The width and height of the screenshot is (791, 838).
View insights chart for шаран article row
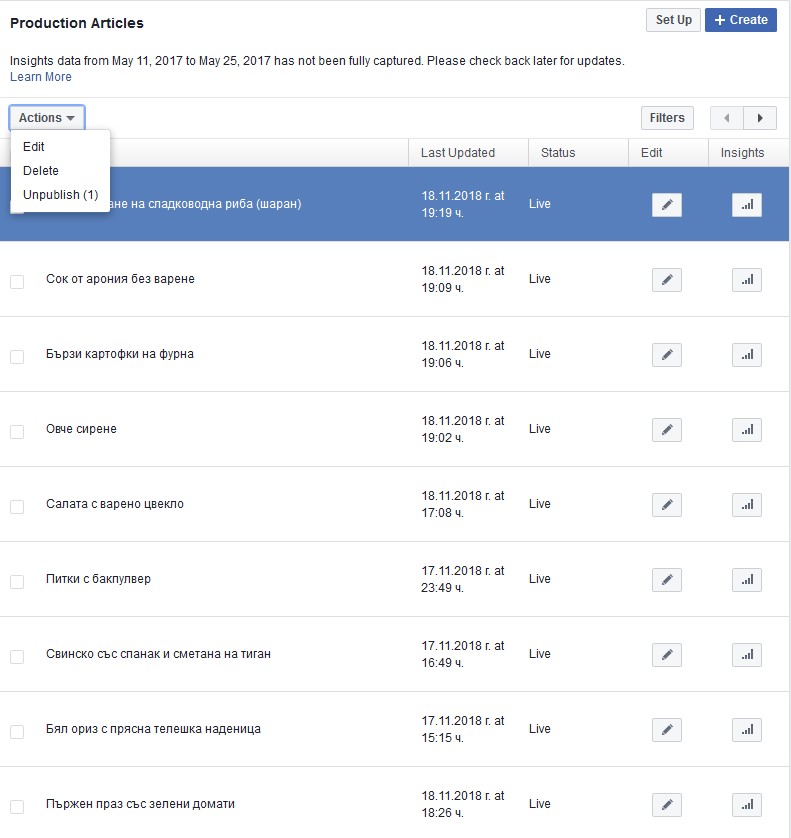click(x=747, y=205)
